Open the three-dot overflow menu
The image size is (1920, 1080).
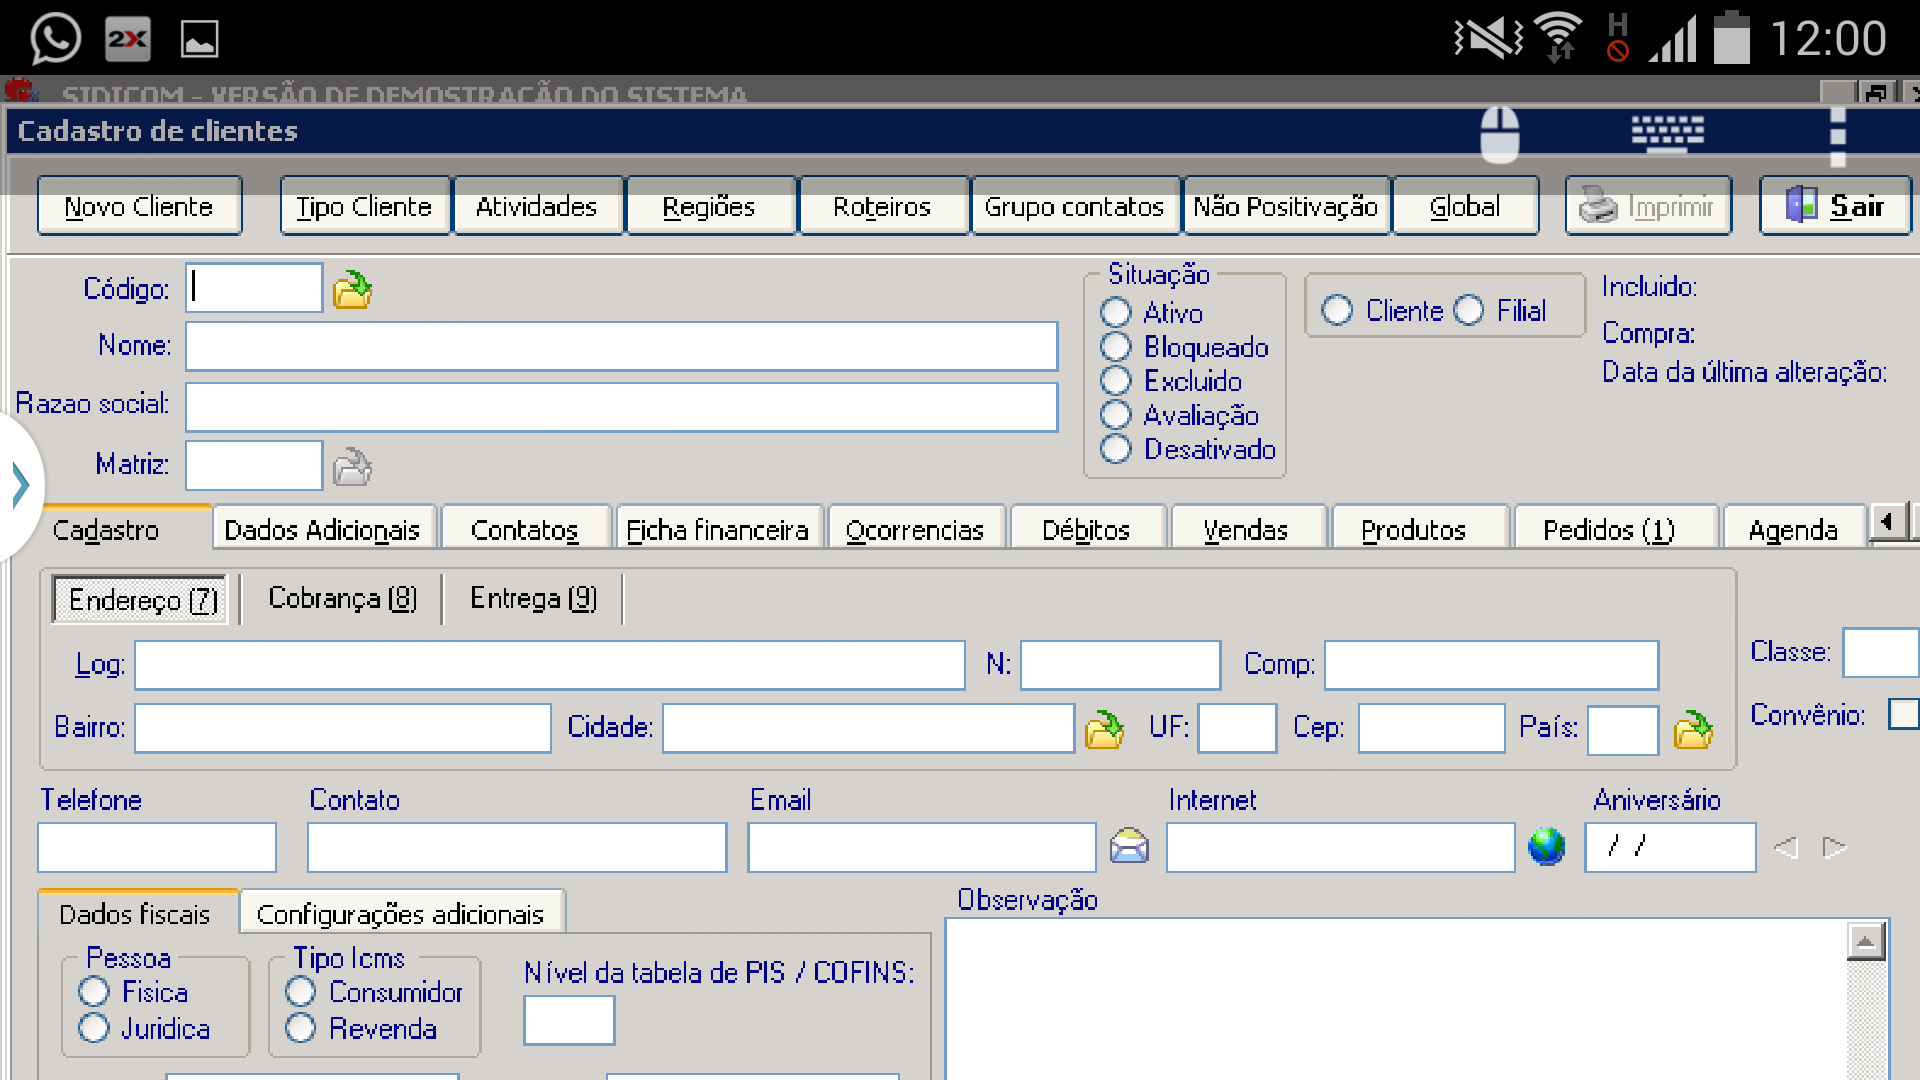1837,136
